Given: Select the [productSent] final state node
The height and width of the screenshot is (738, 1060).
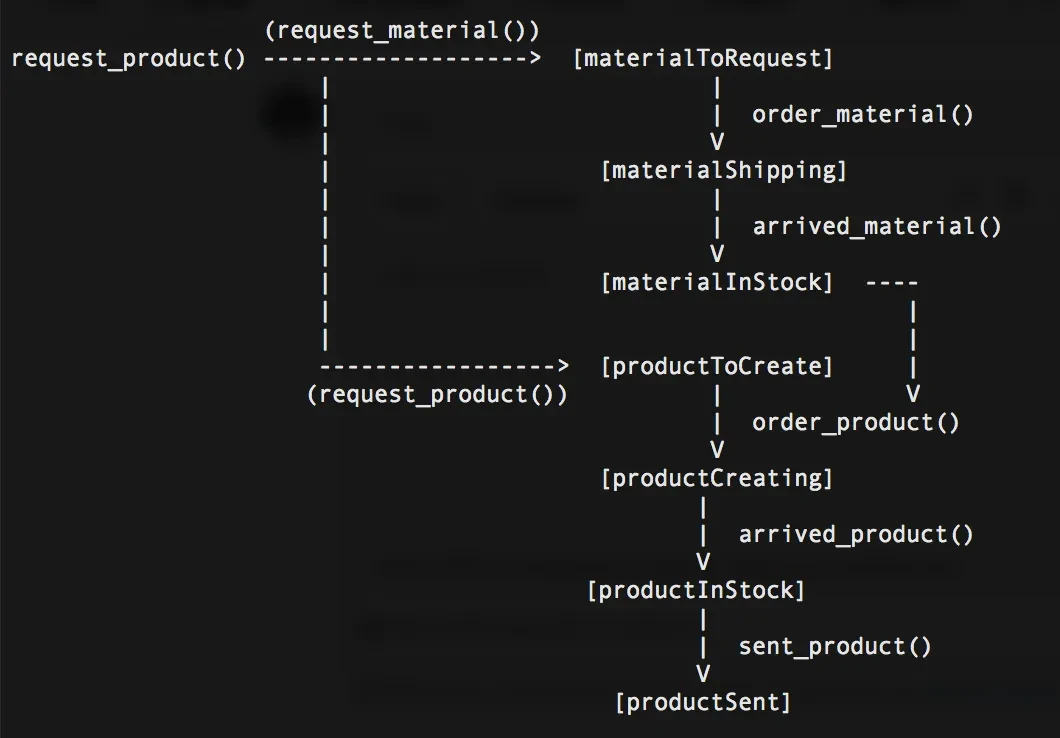Looking at the screenshot, I should 703,702.
